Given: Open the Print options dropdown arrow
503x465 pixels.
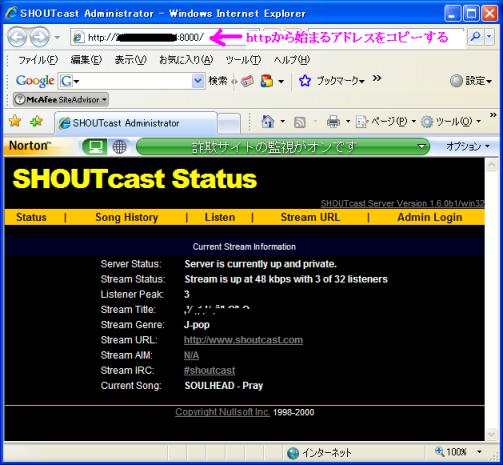Looking at the screenshot, I should (347, 122).
